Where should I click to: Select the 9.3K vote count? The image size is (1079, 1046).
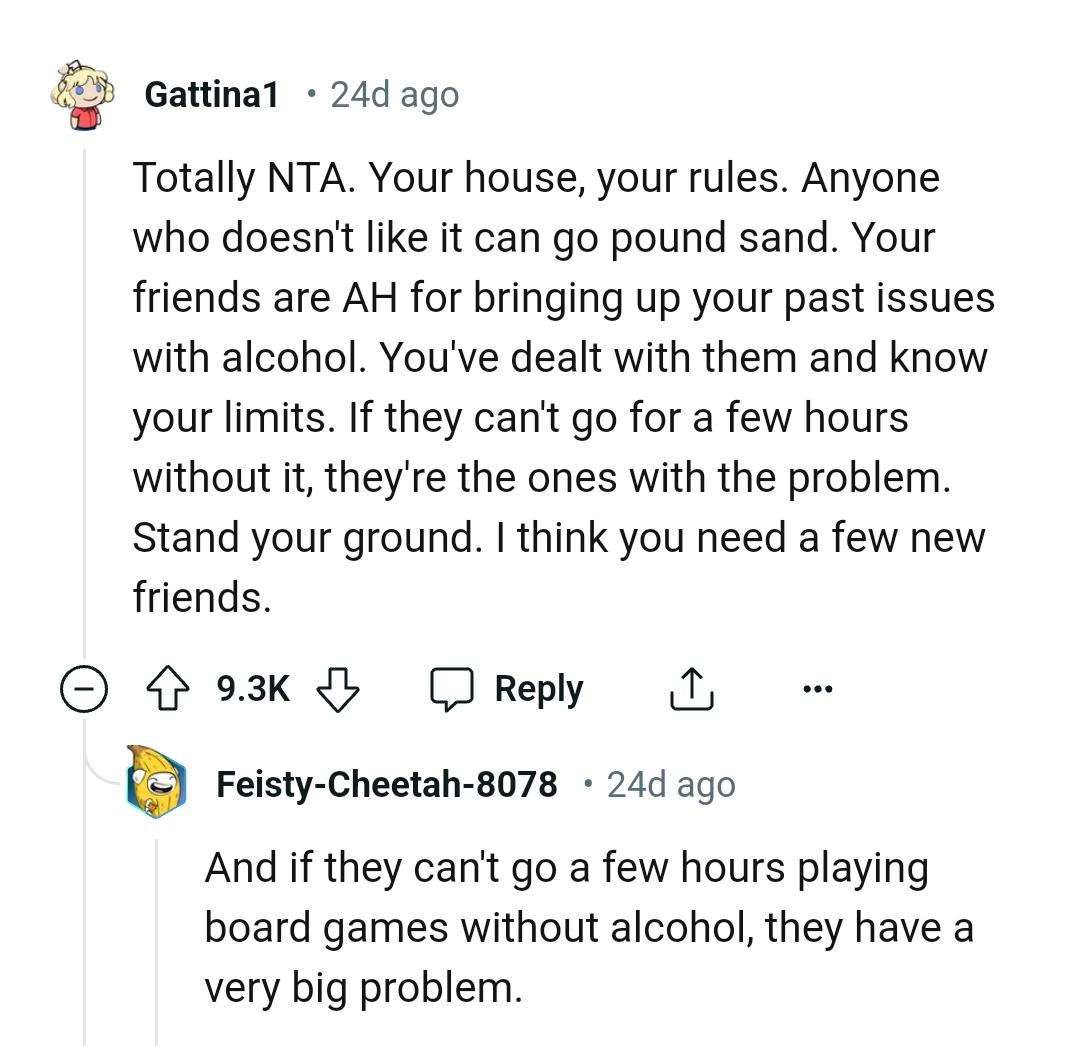click(x=251, y=688)
